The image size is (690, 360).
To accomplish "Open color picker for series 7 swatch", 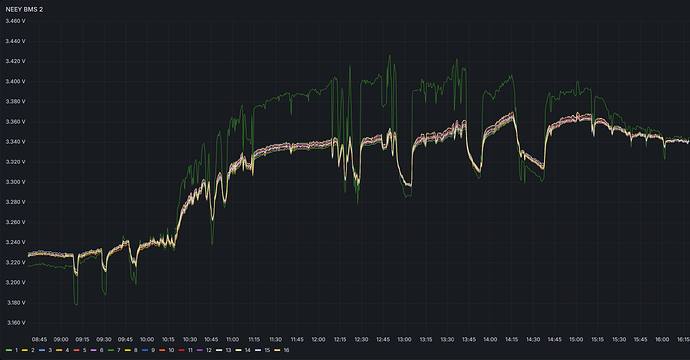I will (x=110, y=350).
